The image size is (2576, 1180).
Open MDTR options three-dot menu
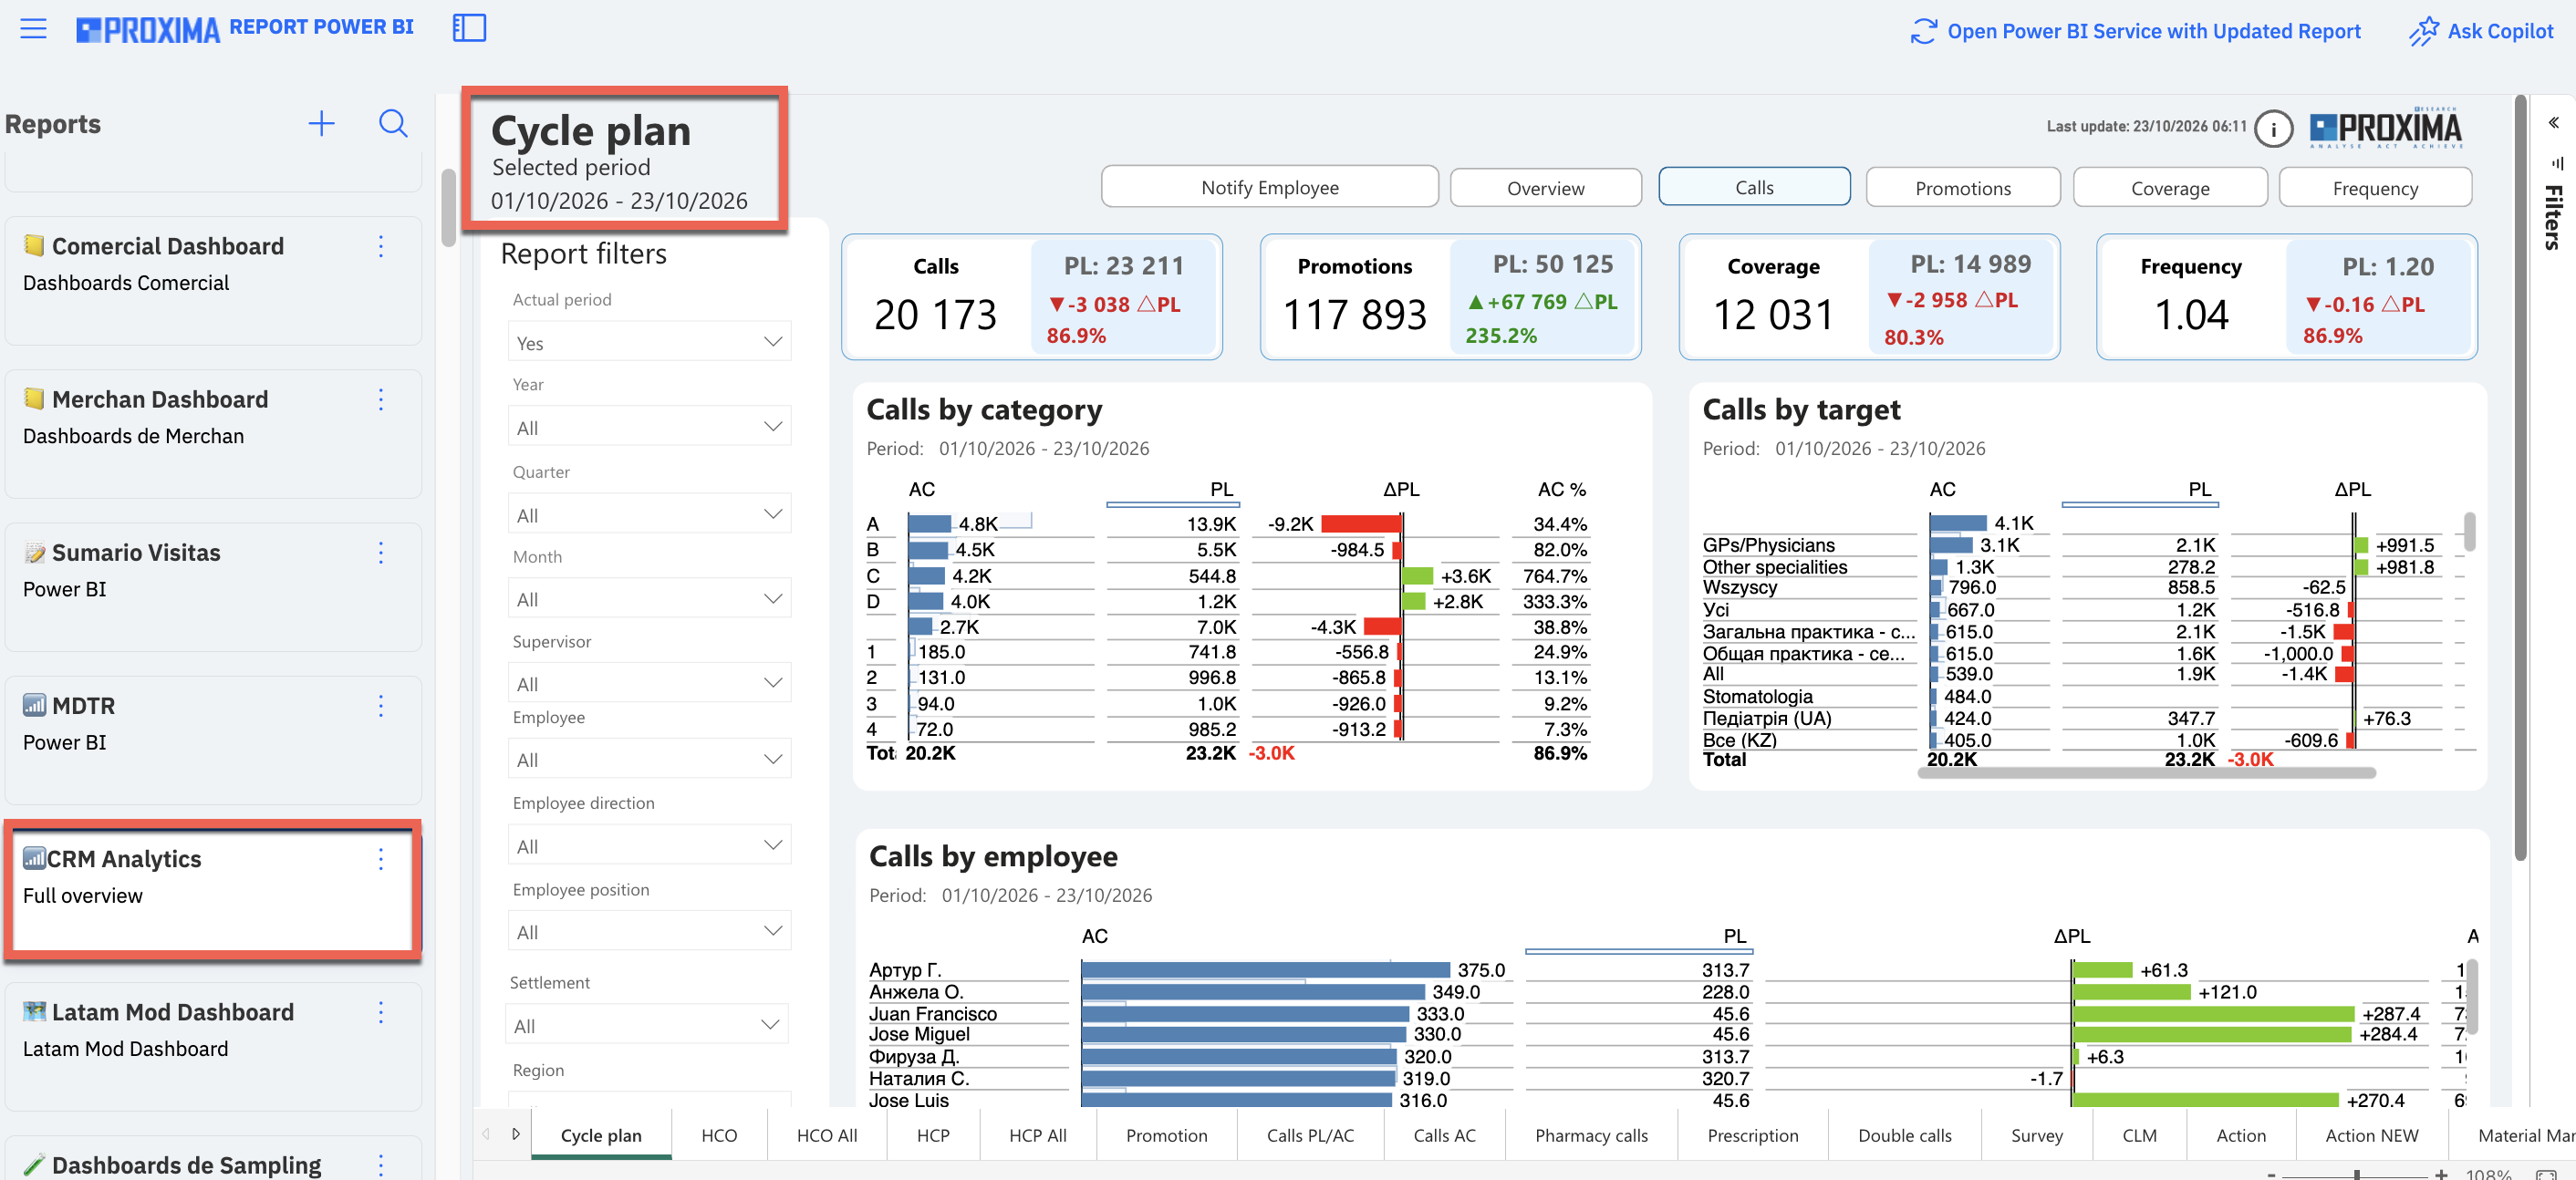pyautogui.click(x=381, y=706)
